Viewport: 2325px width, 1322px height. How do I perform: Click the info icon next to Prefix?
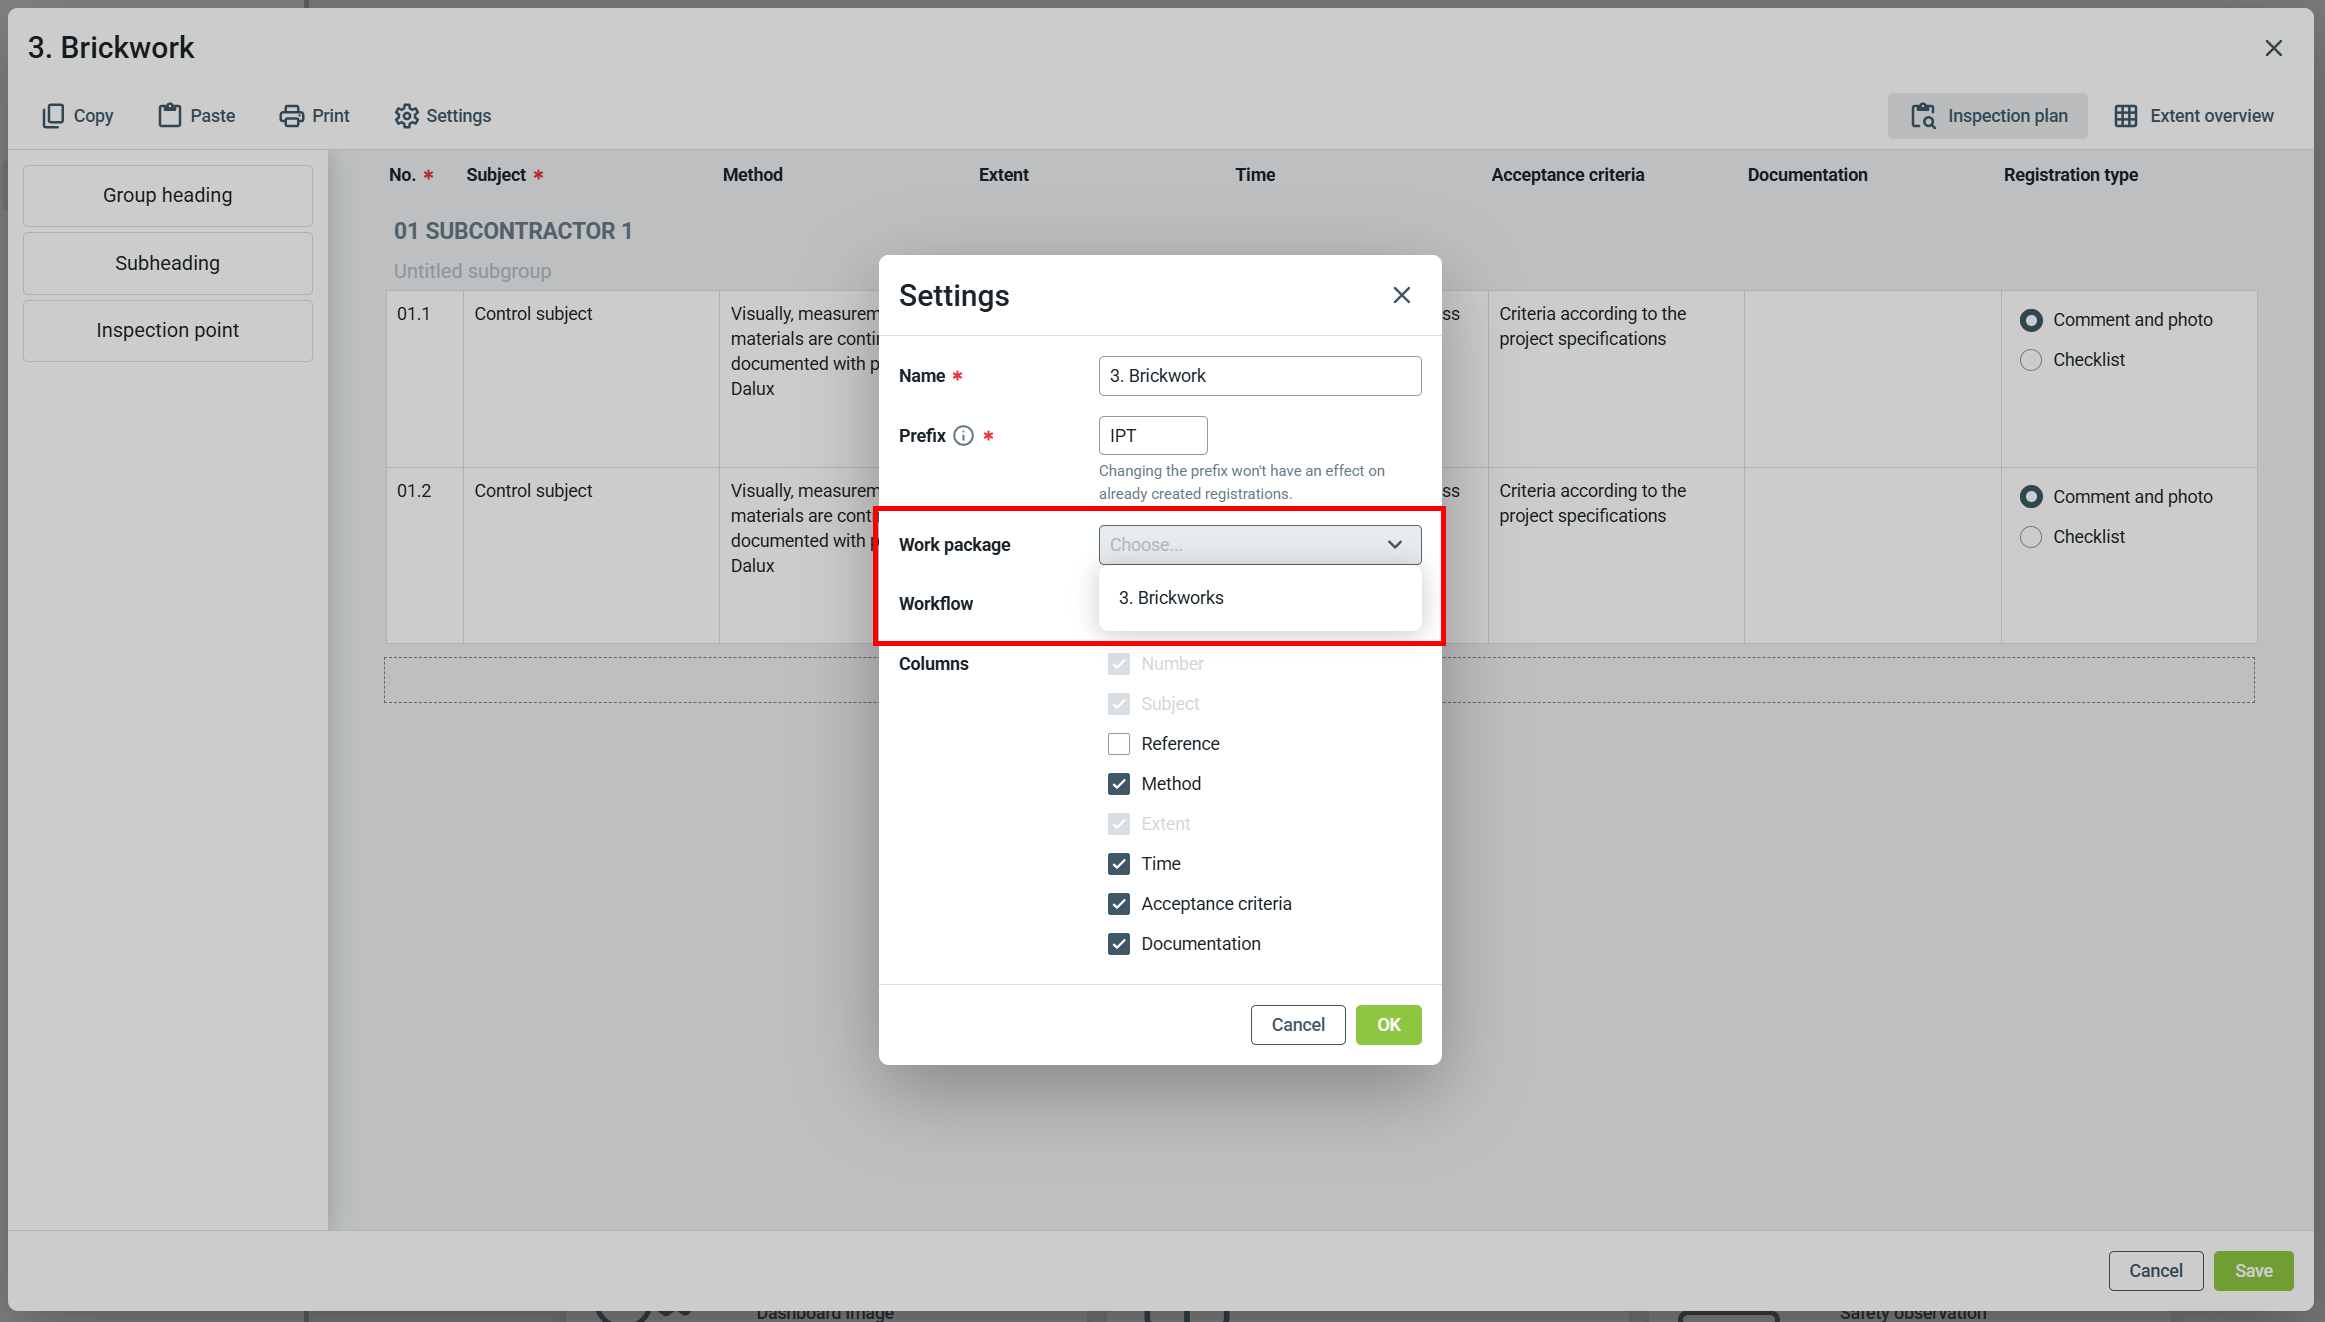963,436
